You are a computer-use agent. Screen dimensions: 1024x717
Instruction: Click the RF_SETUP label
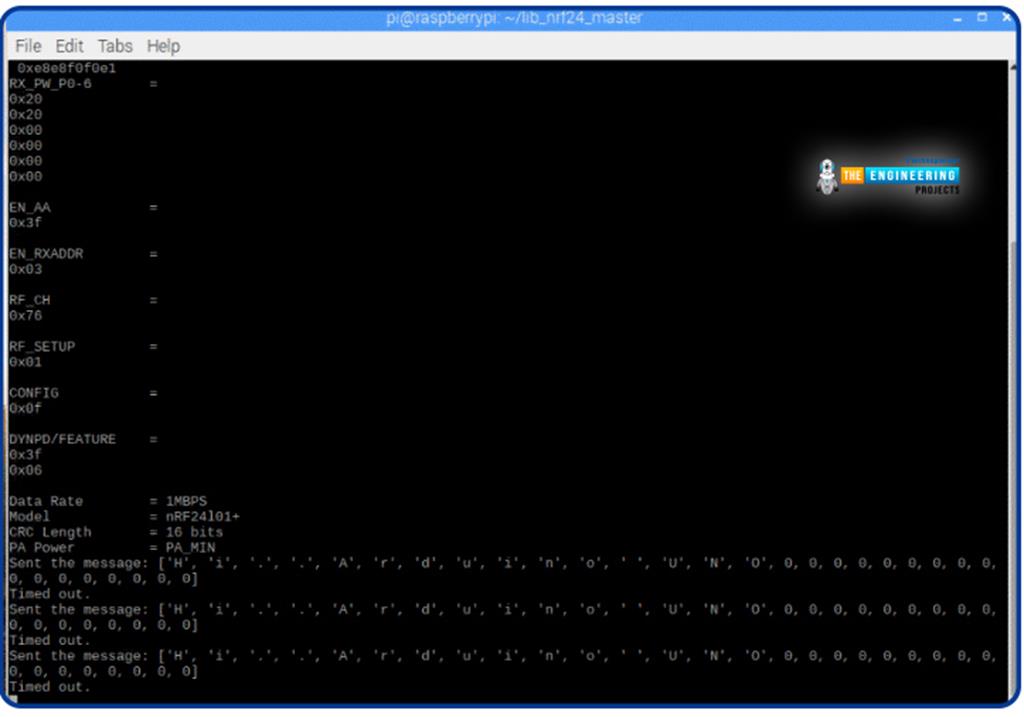(x=42, y=347)
